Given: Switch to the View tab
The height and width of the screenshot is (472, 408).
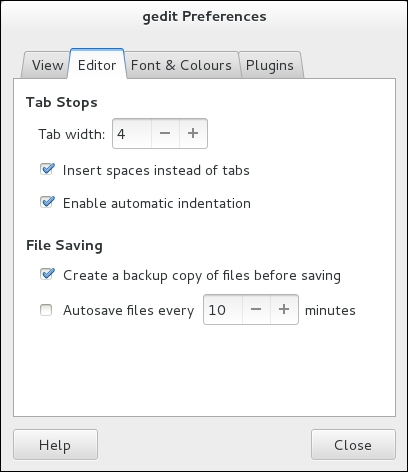Looking at the screenshot, I should 47,65.
